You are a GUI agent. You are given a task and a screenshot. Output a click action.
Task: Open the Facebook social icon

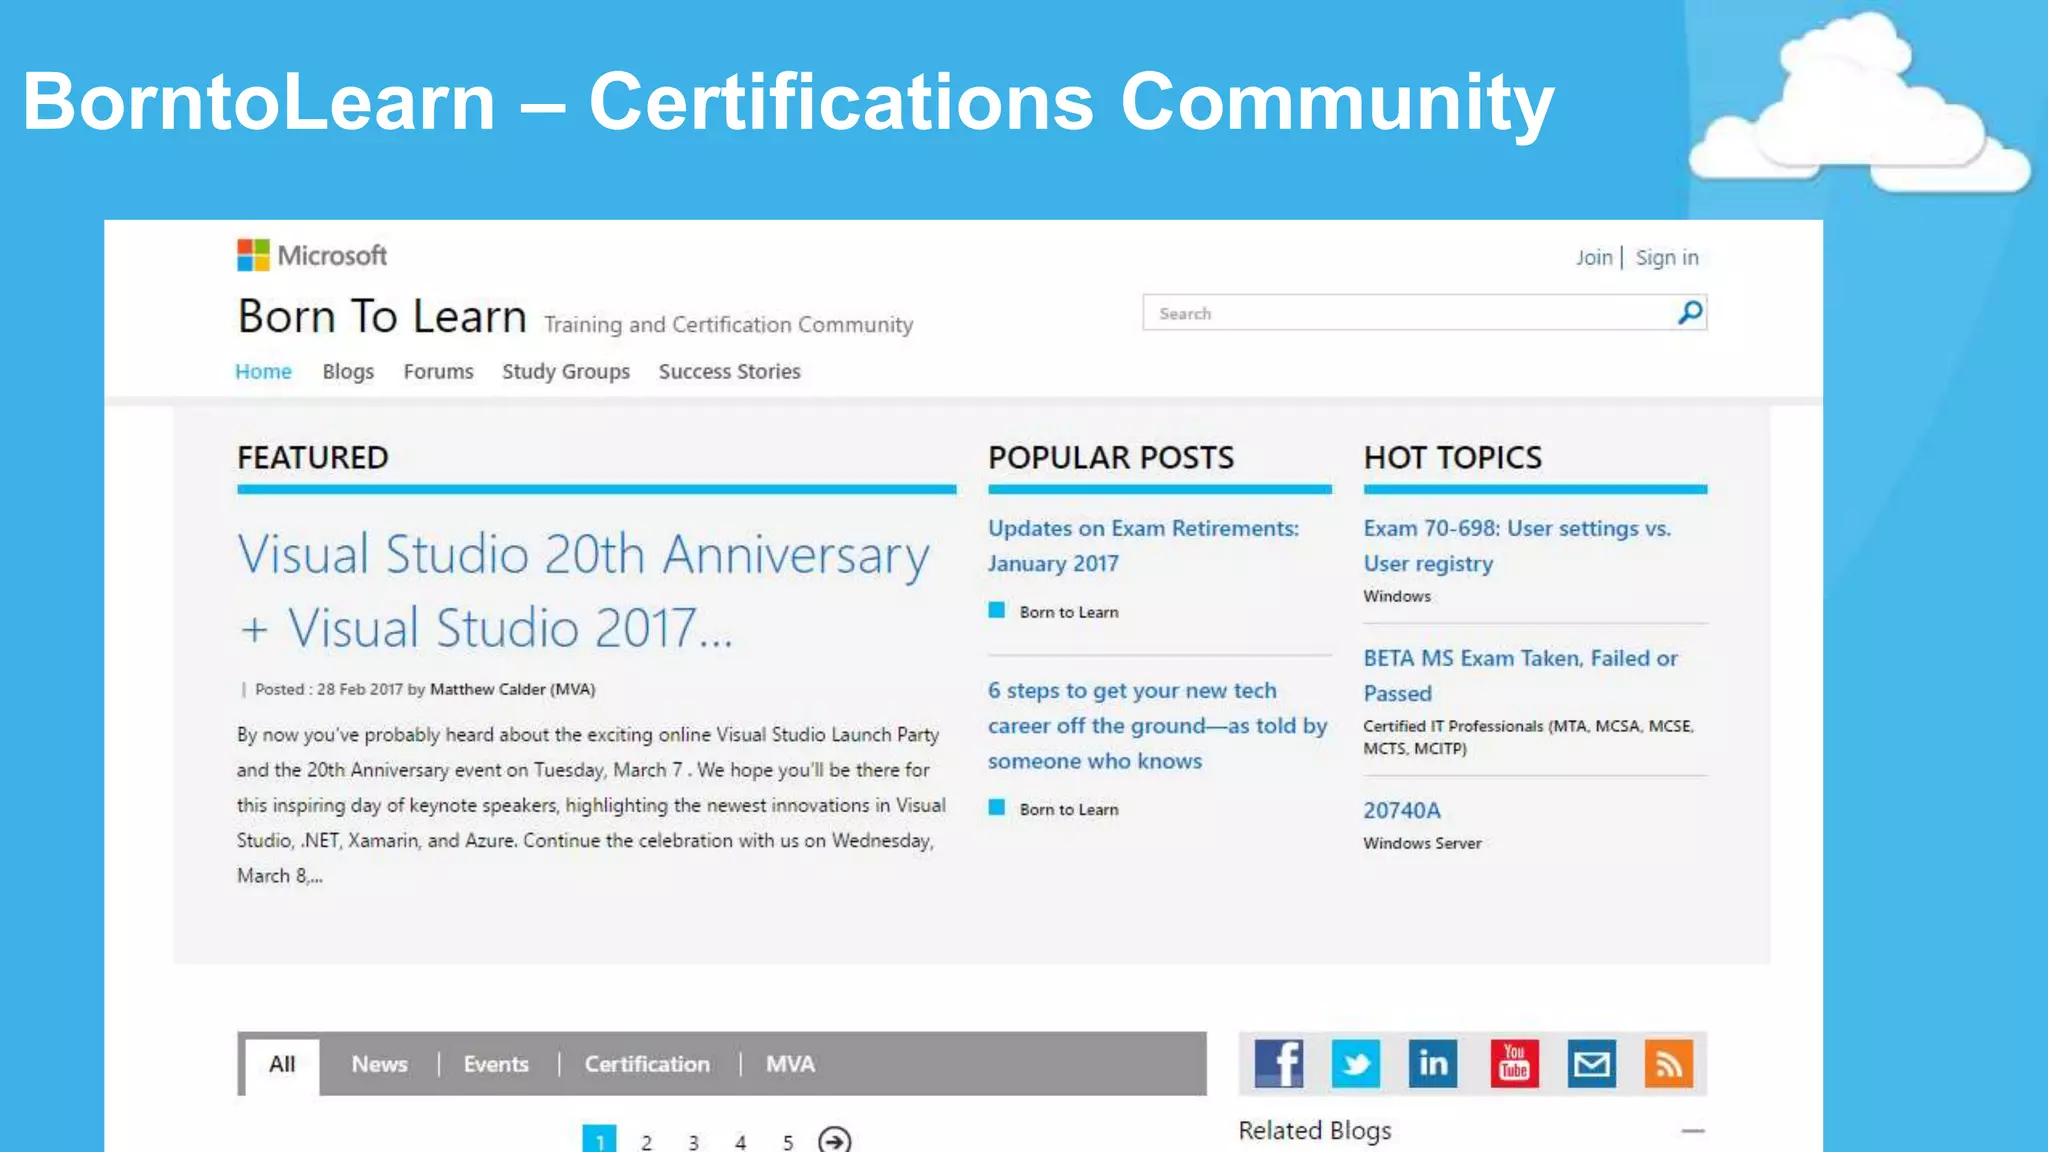[1279, 1063]
